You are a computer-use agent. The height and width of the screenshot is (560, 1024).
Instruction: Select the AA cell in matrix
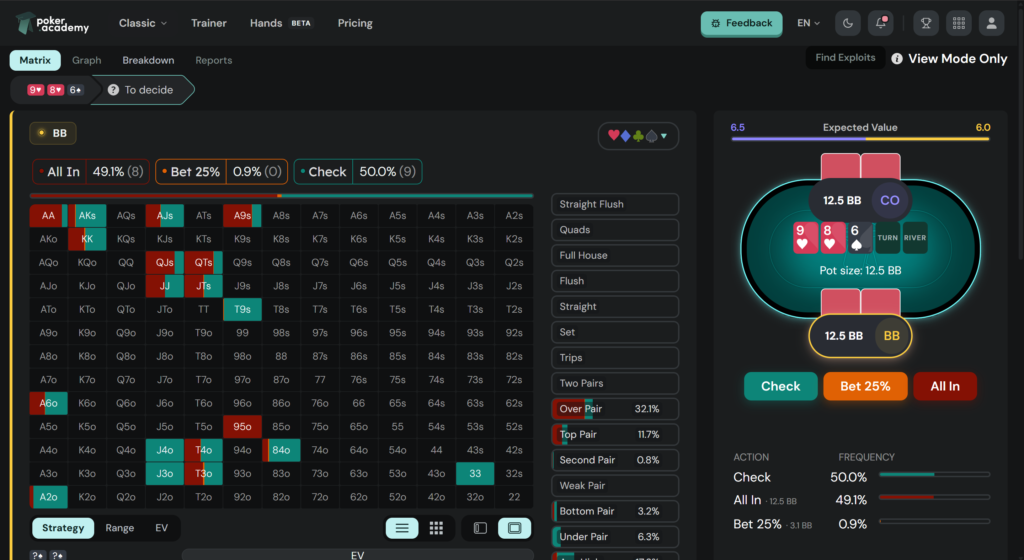tap(48, 215)
